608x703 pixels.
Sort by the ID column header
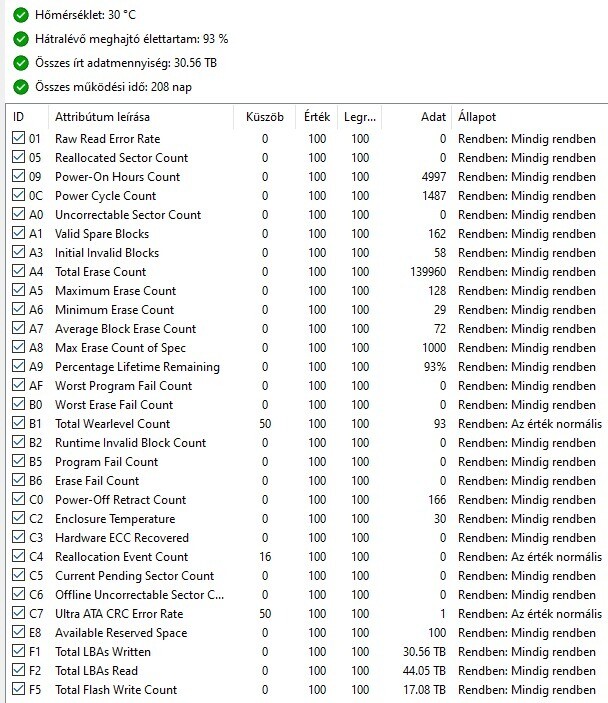tap(27, 117)
